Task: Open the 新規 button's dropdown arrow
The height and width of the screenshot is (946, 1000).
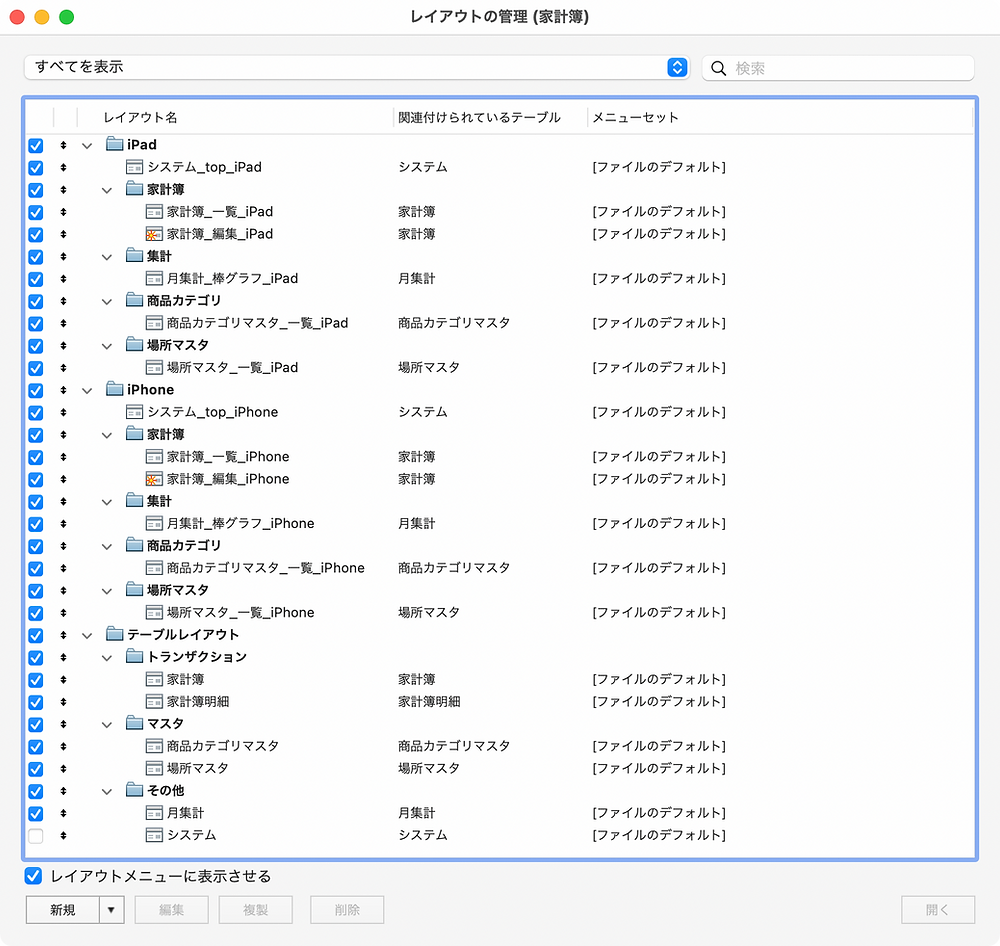Action: [x=112, y=910]
